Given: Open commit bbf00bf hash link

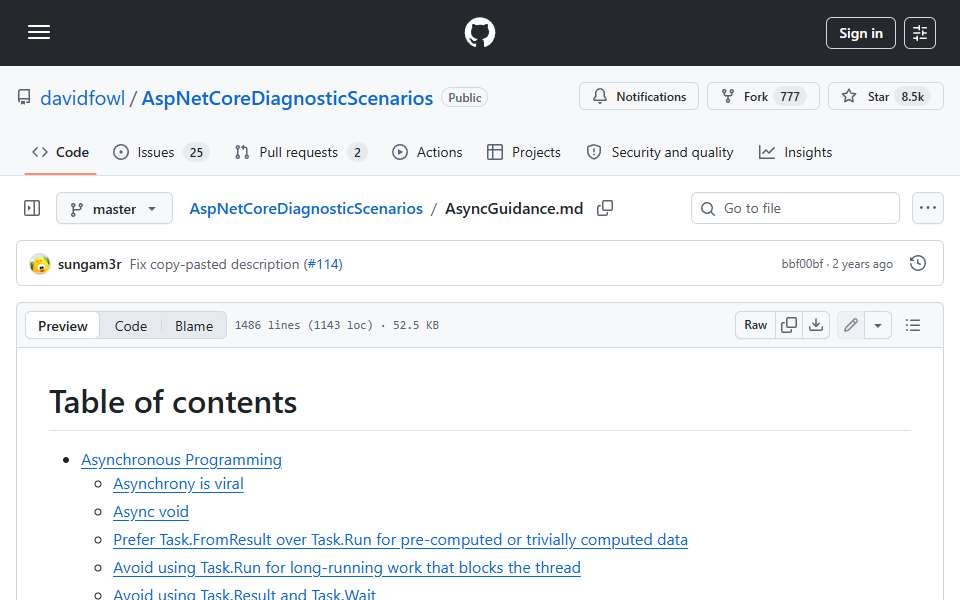Looking at the screenshot, I should pos(802,264).
